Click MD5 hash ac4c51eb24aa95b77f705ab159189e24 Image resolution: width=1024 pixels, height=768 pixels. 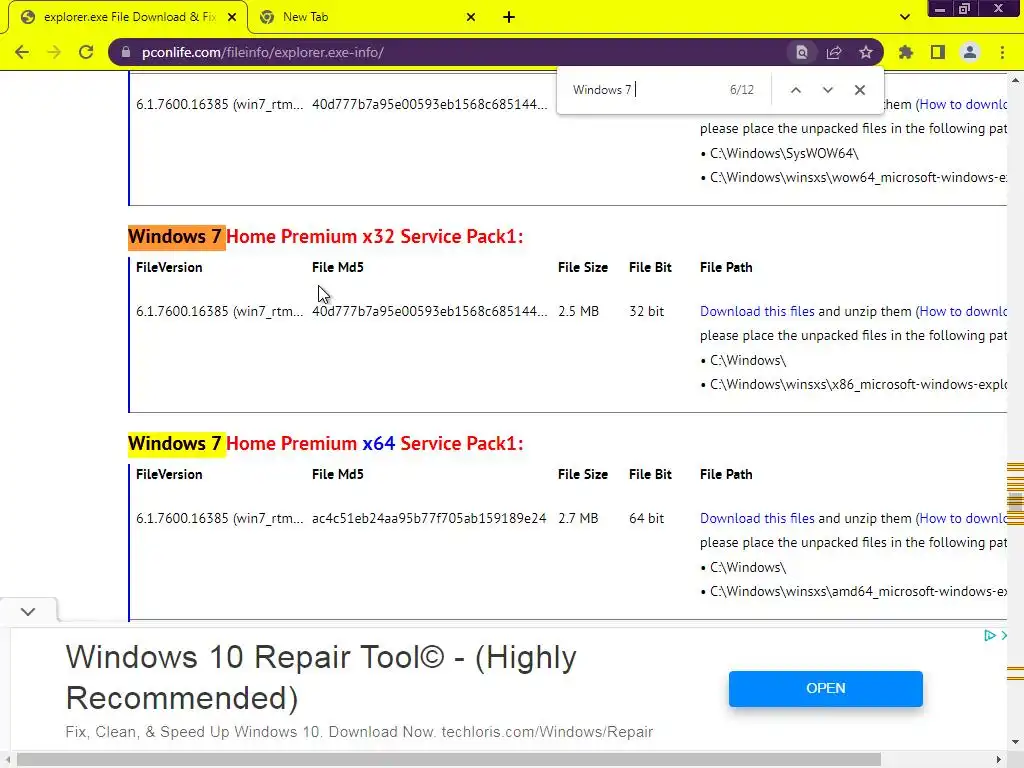(x=429, y=519)
